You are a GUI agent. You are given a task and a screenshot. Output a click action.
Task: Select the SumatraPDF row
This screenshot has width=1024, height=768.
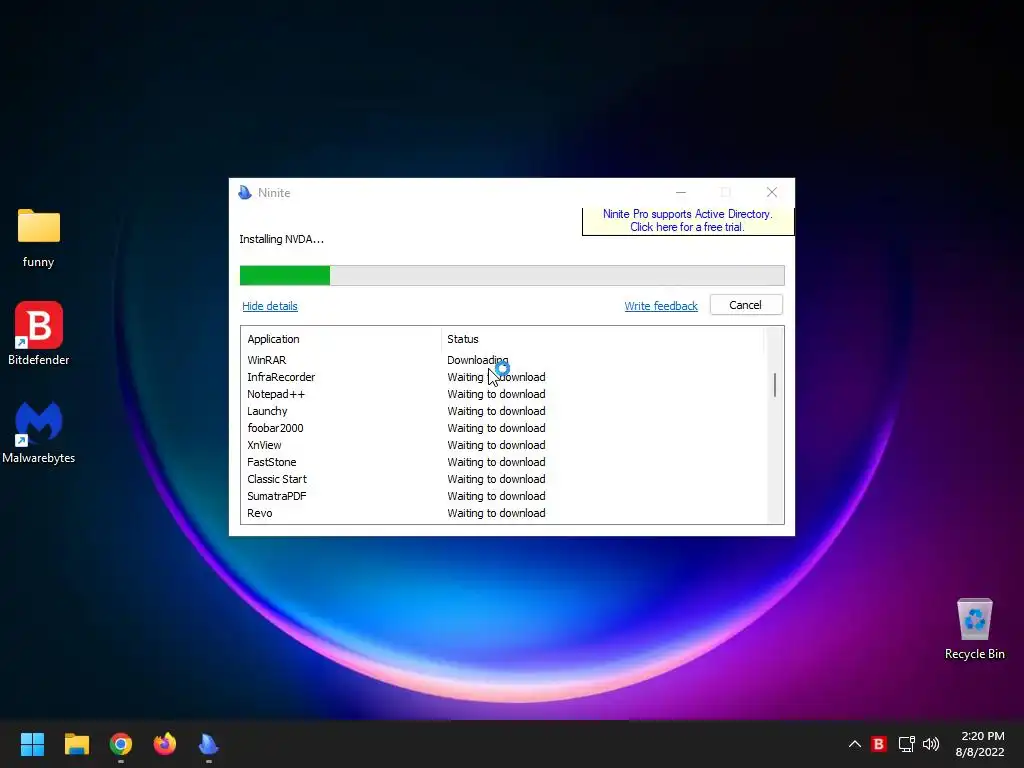tap(502, 496)
